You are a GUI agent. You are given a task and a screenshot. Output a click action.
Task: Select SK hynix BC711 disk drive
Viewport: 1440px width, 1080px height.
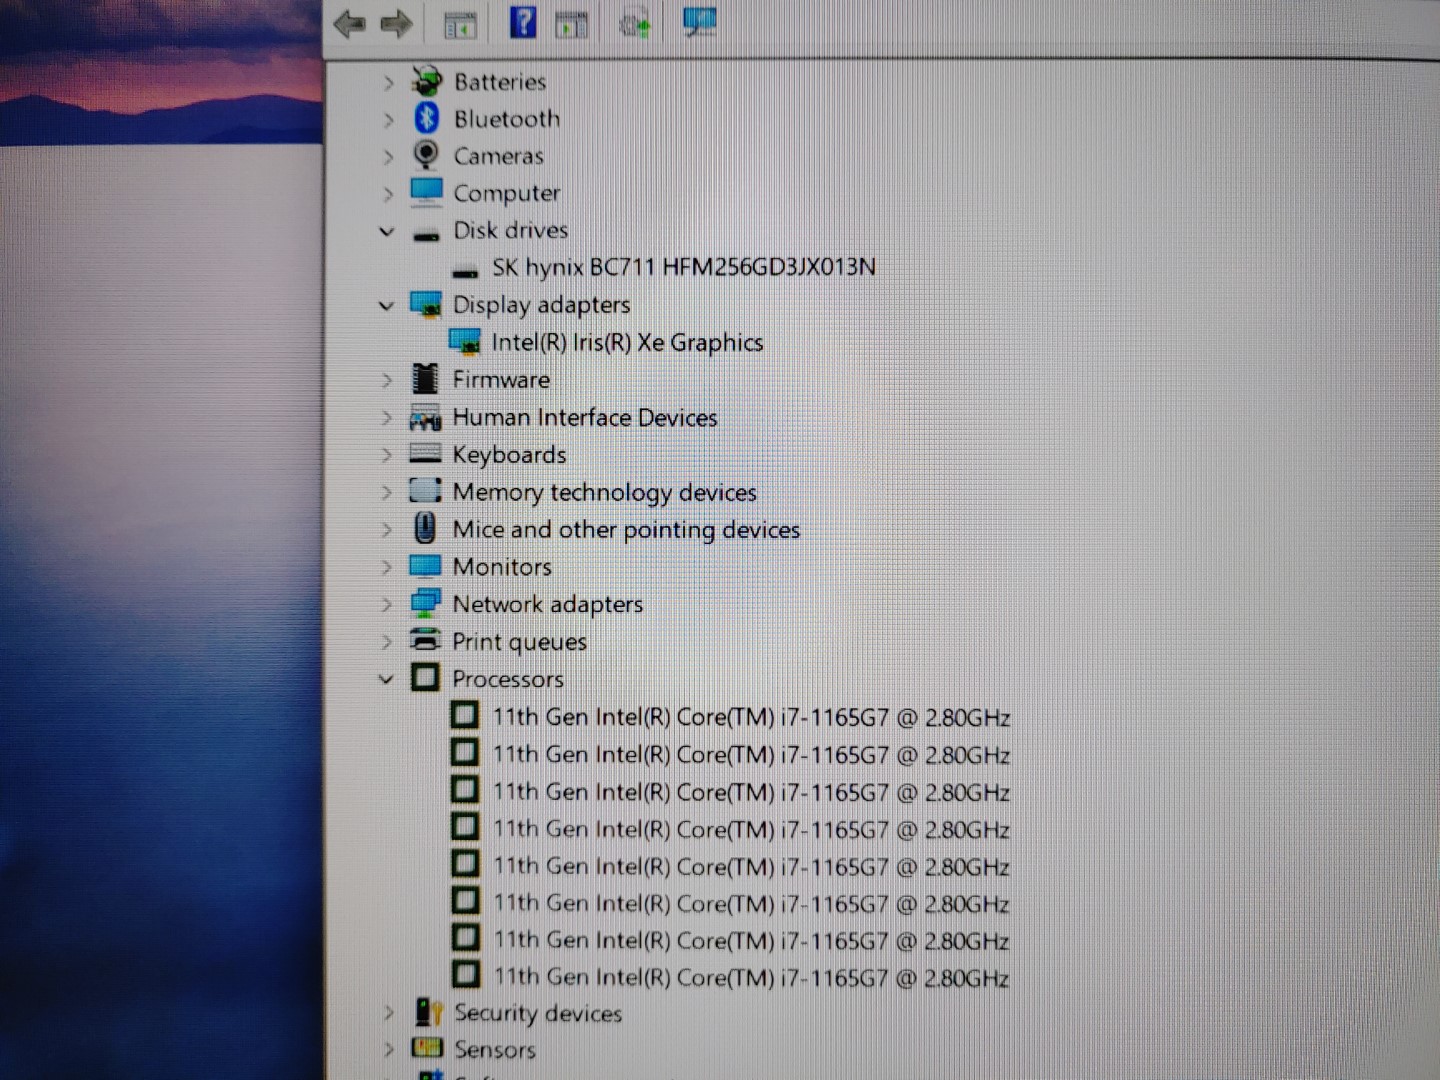683,268
